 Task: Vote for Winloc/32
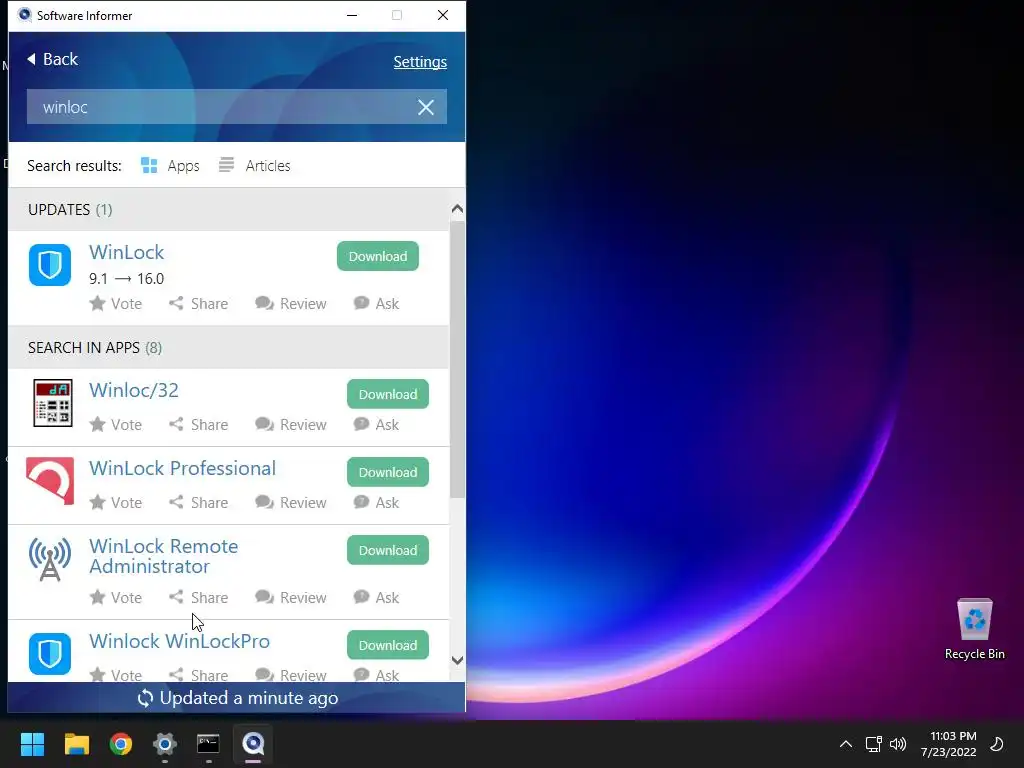coord(116,424)
